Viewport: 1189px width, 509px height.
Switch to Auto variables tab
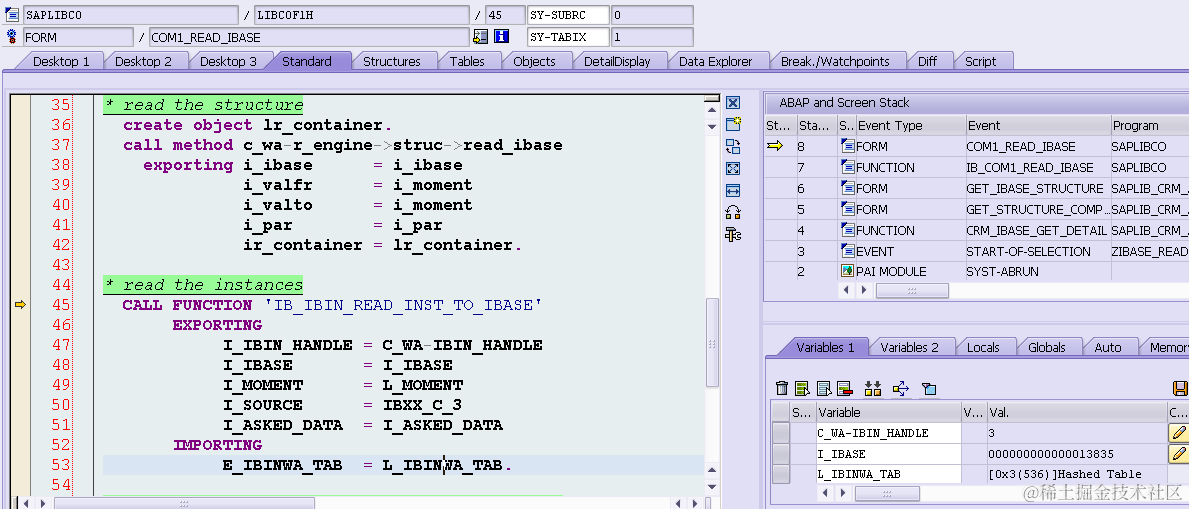(1108, 347)
